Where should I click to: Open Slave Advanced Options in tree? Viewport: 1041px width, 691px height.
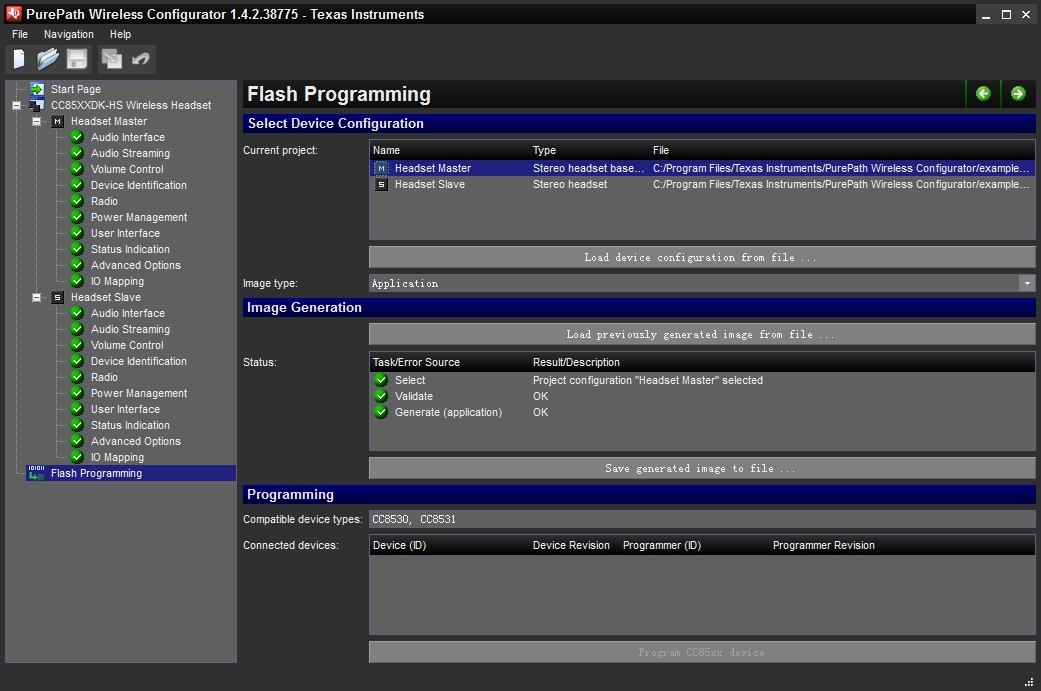(135, 441)
